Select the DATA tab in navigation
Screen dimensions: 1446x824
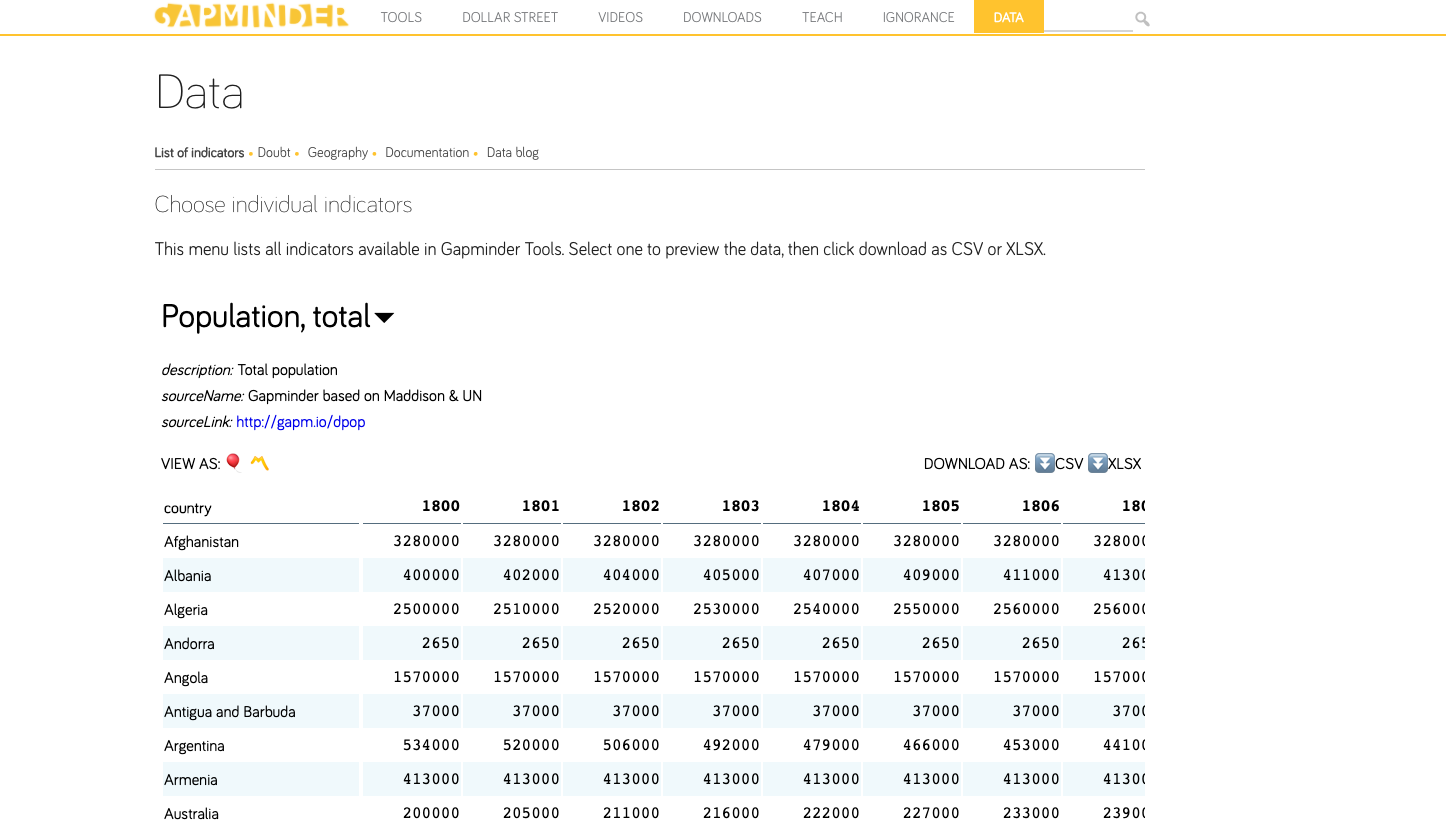[x=1008, y=17]
